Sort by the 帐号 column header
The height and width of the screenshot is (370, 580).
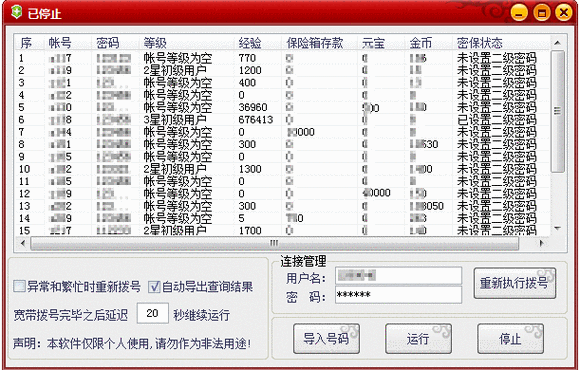click(68, 43)
